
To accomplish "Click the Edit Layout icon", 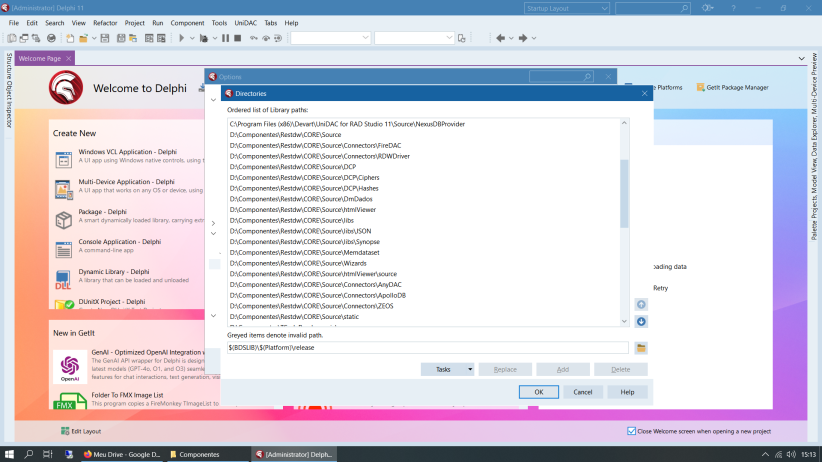I will tap(64, 431).
